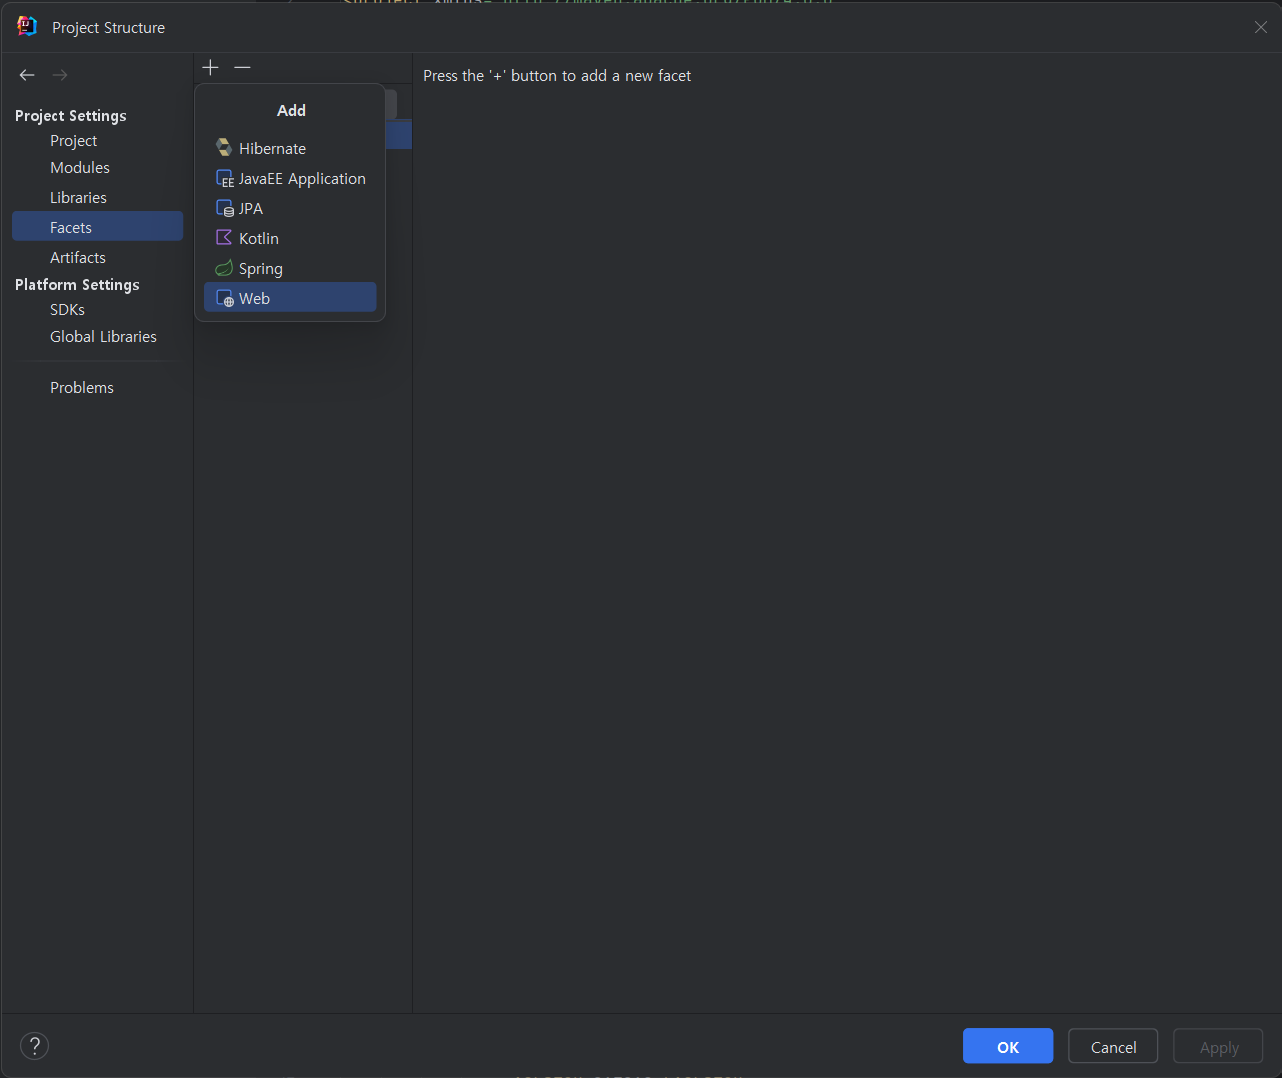Go back with the left arrow
Image resolution: width=1282 pixels, height=1078 pixels.
pos(27,75)
